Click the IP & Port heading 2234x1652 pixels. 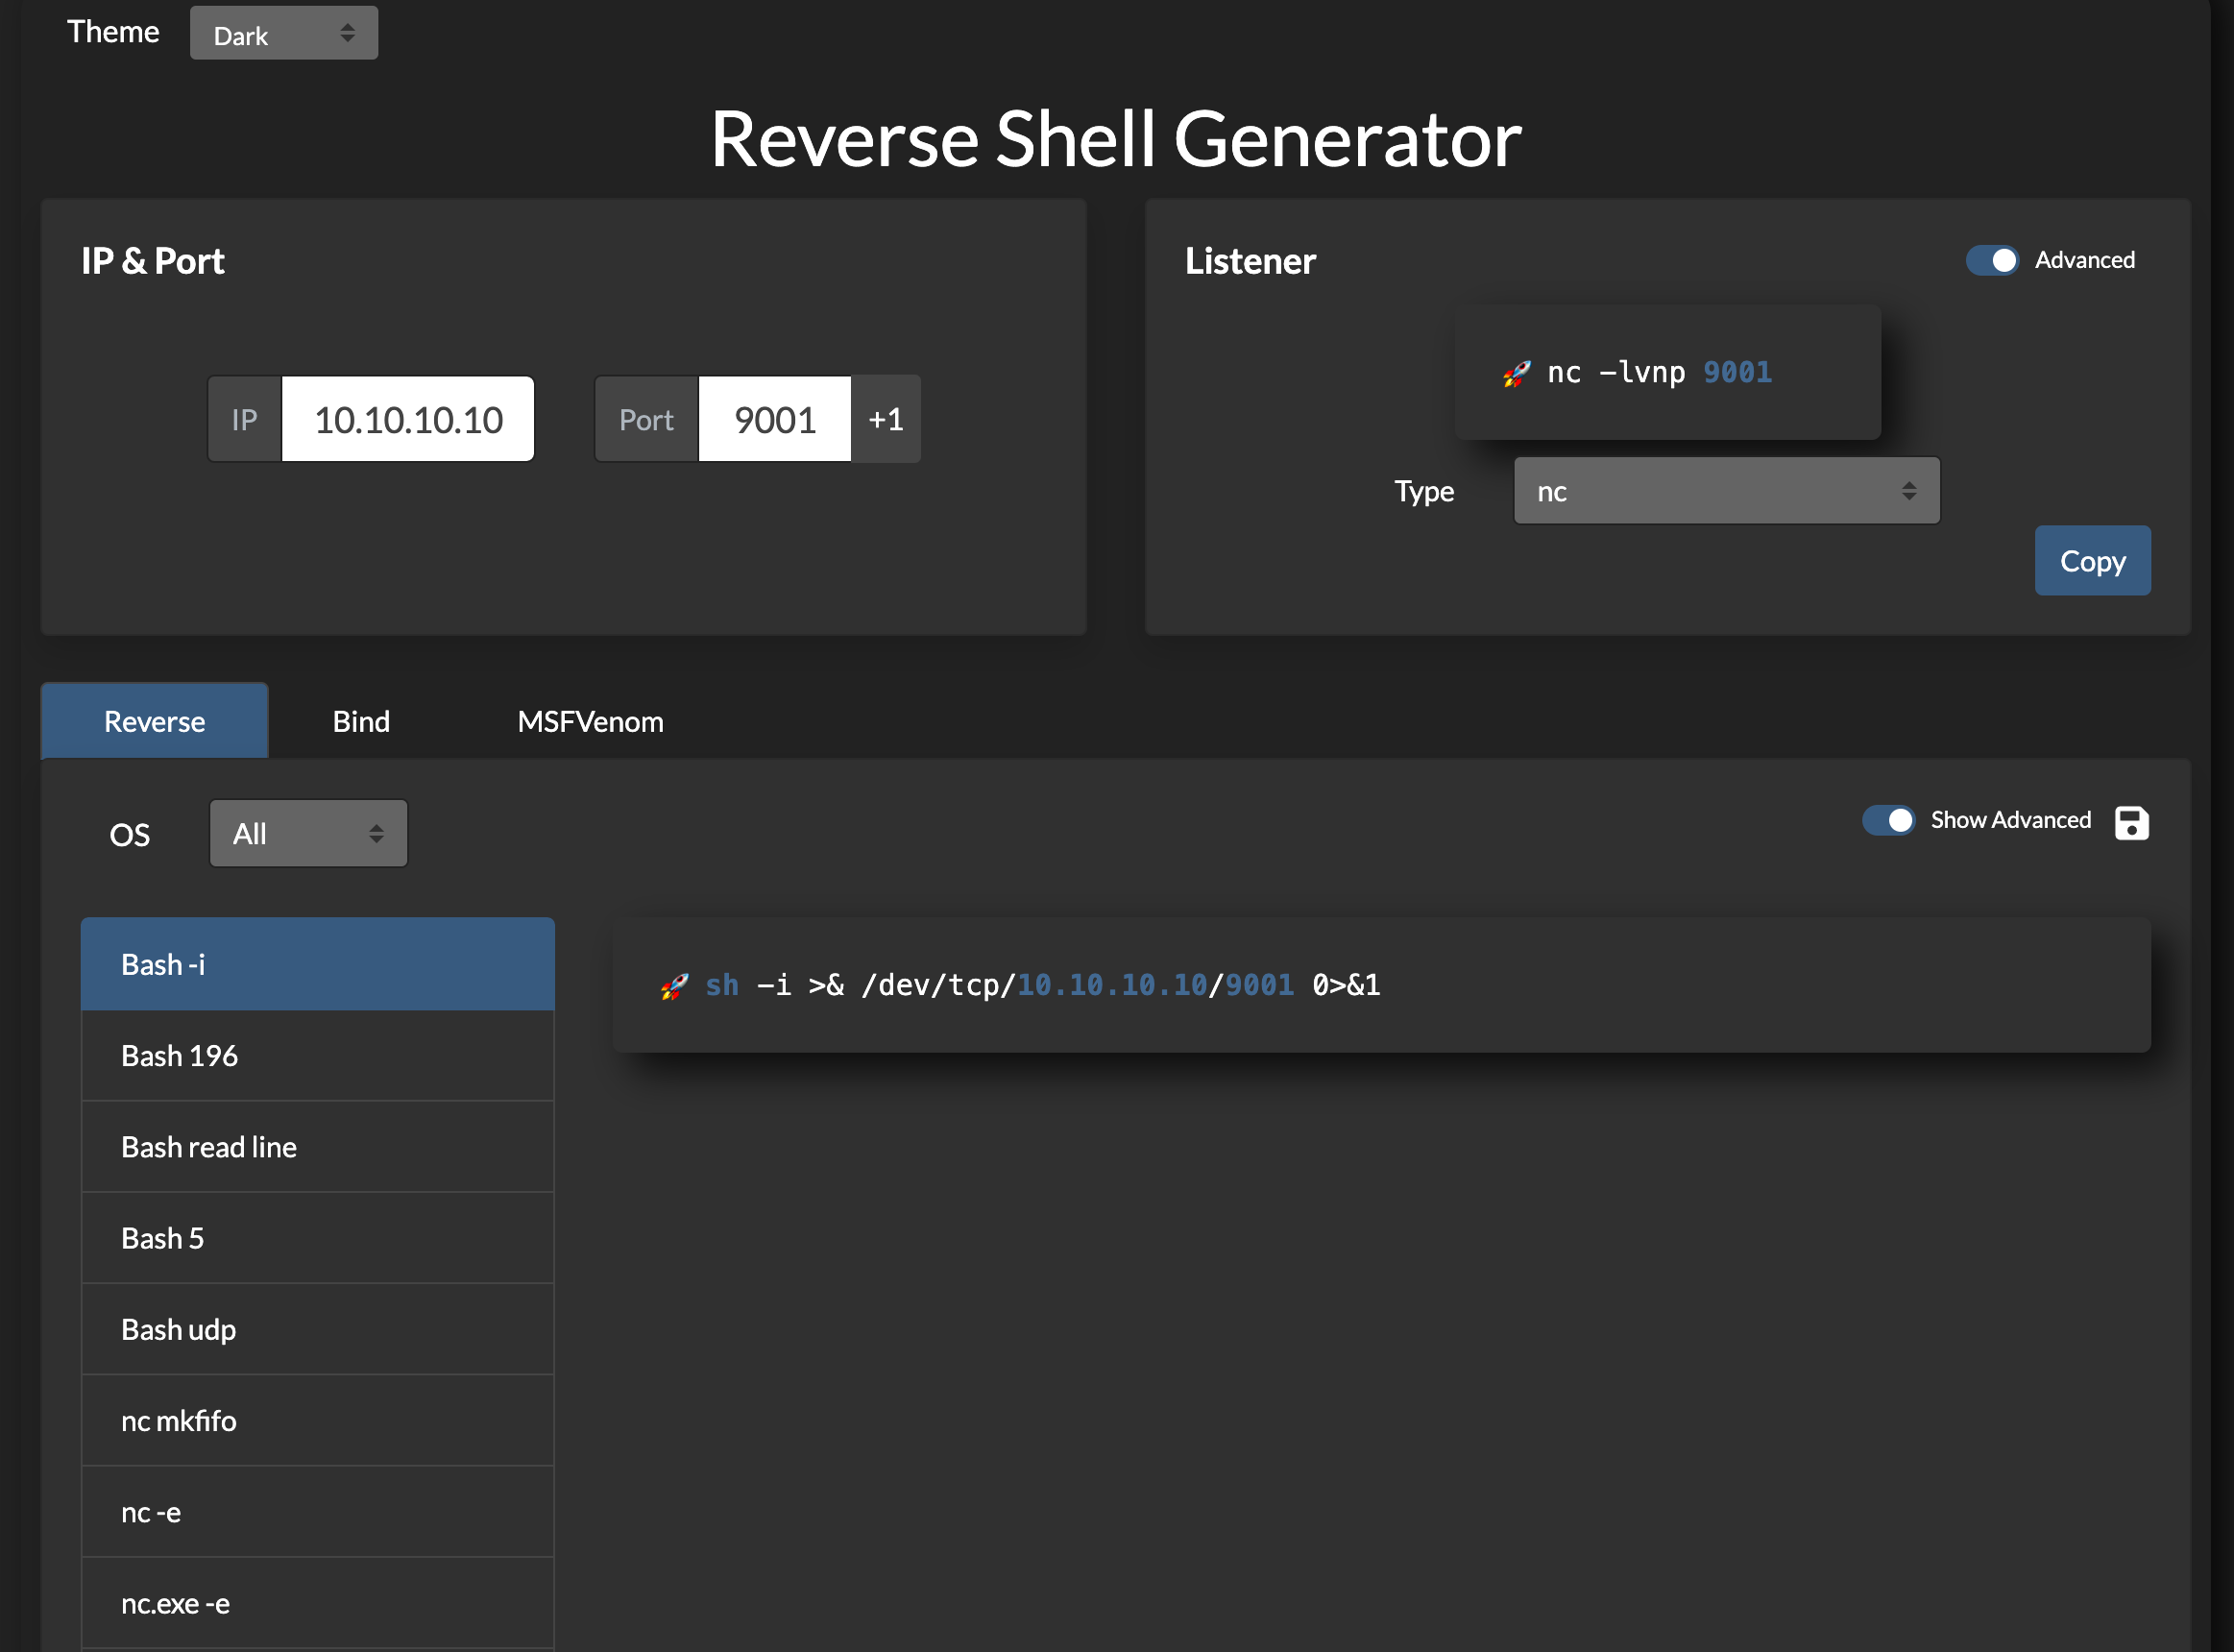click(153, 261)
